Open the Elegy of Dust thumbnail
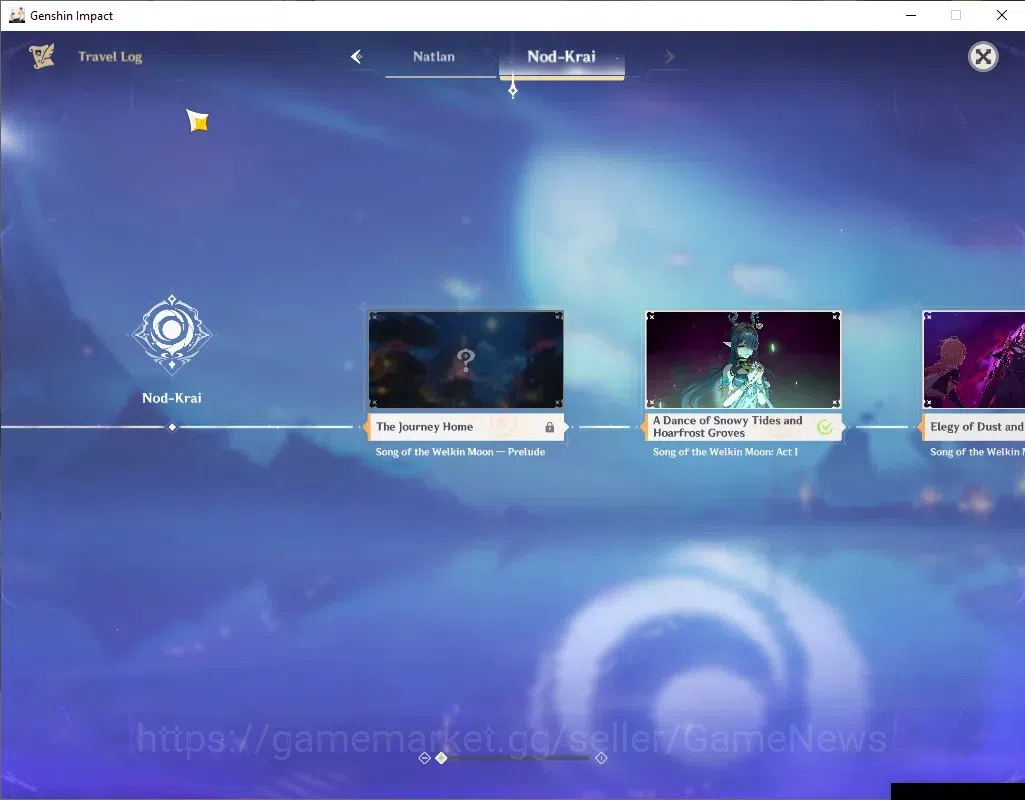Viewport: 1025px width, 800px height. click(974, 359)
